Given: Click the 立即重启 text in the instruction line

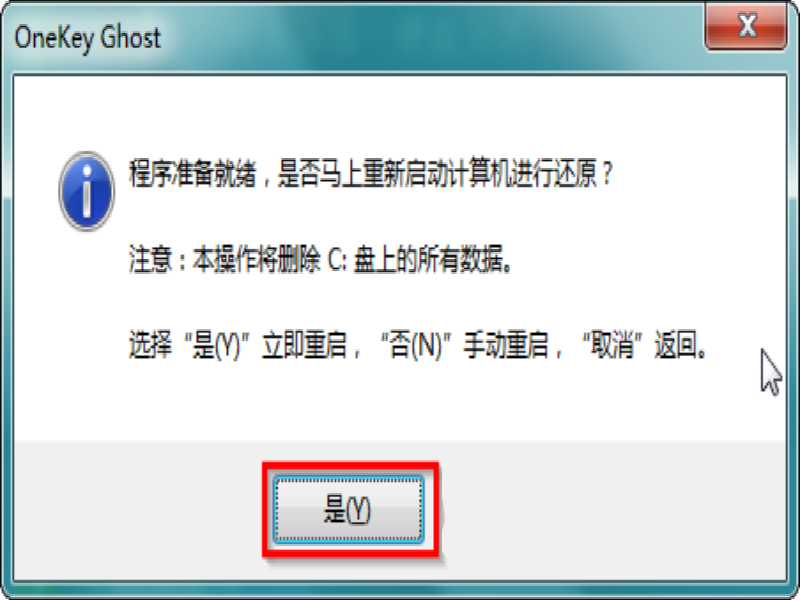Looking at the screenshot, I should coord(305,345).
